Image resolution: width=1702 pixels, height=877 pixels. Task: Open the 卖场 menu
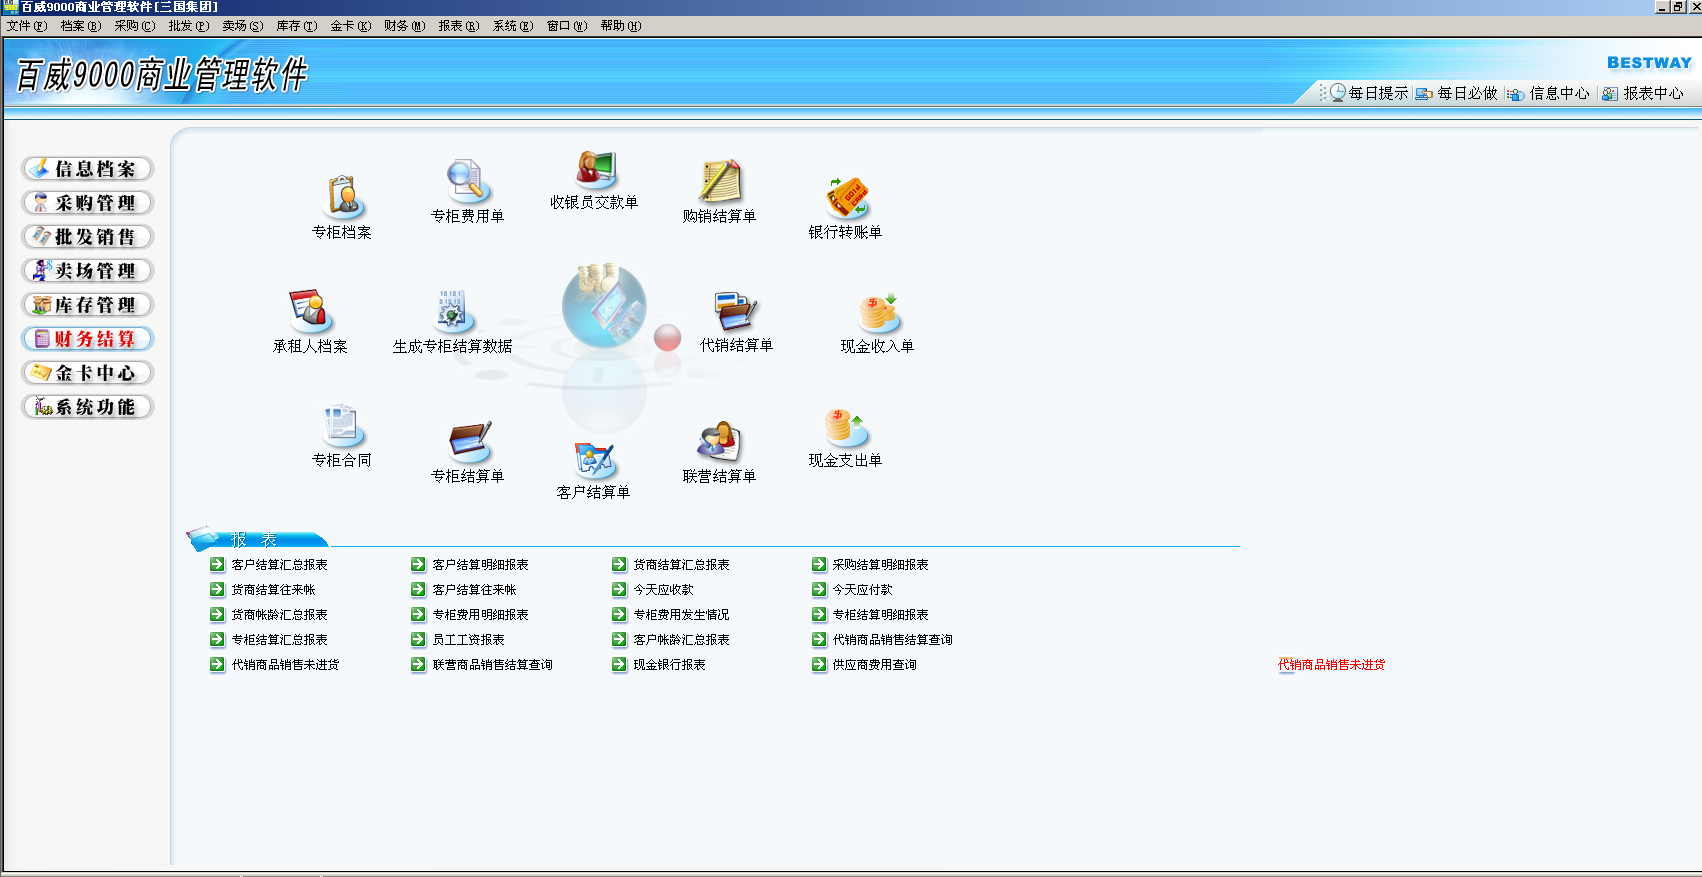click(243, 26)
